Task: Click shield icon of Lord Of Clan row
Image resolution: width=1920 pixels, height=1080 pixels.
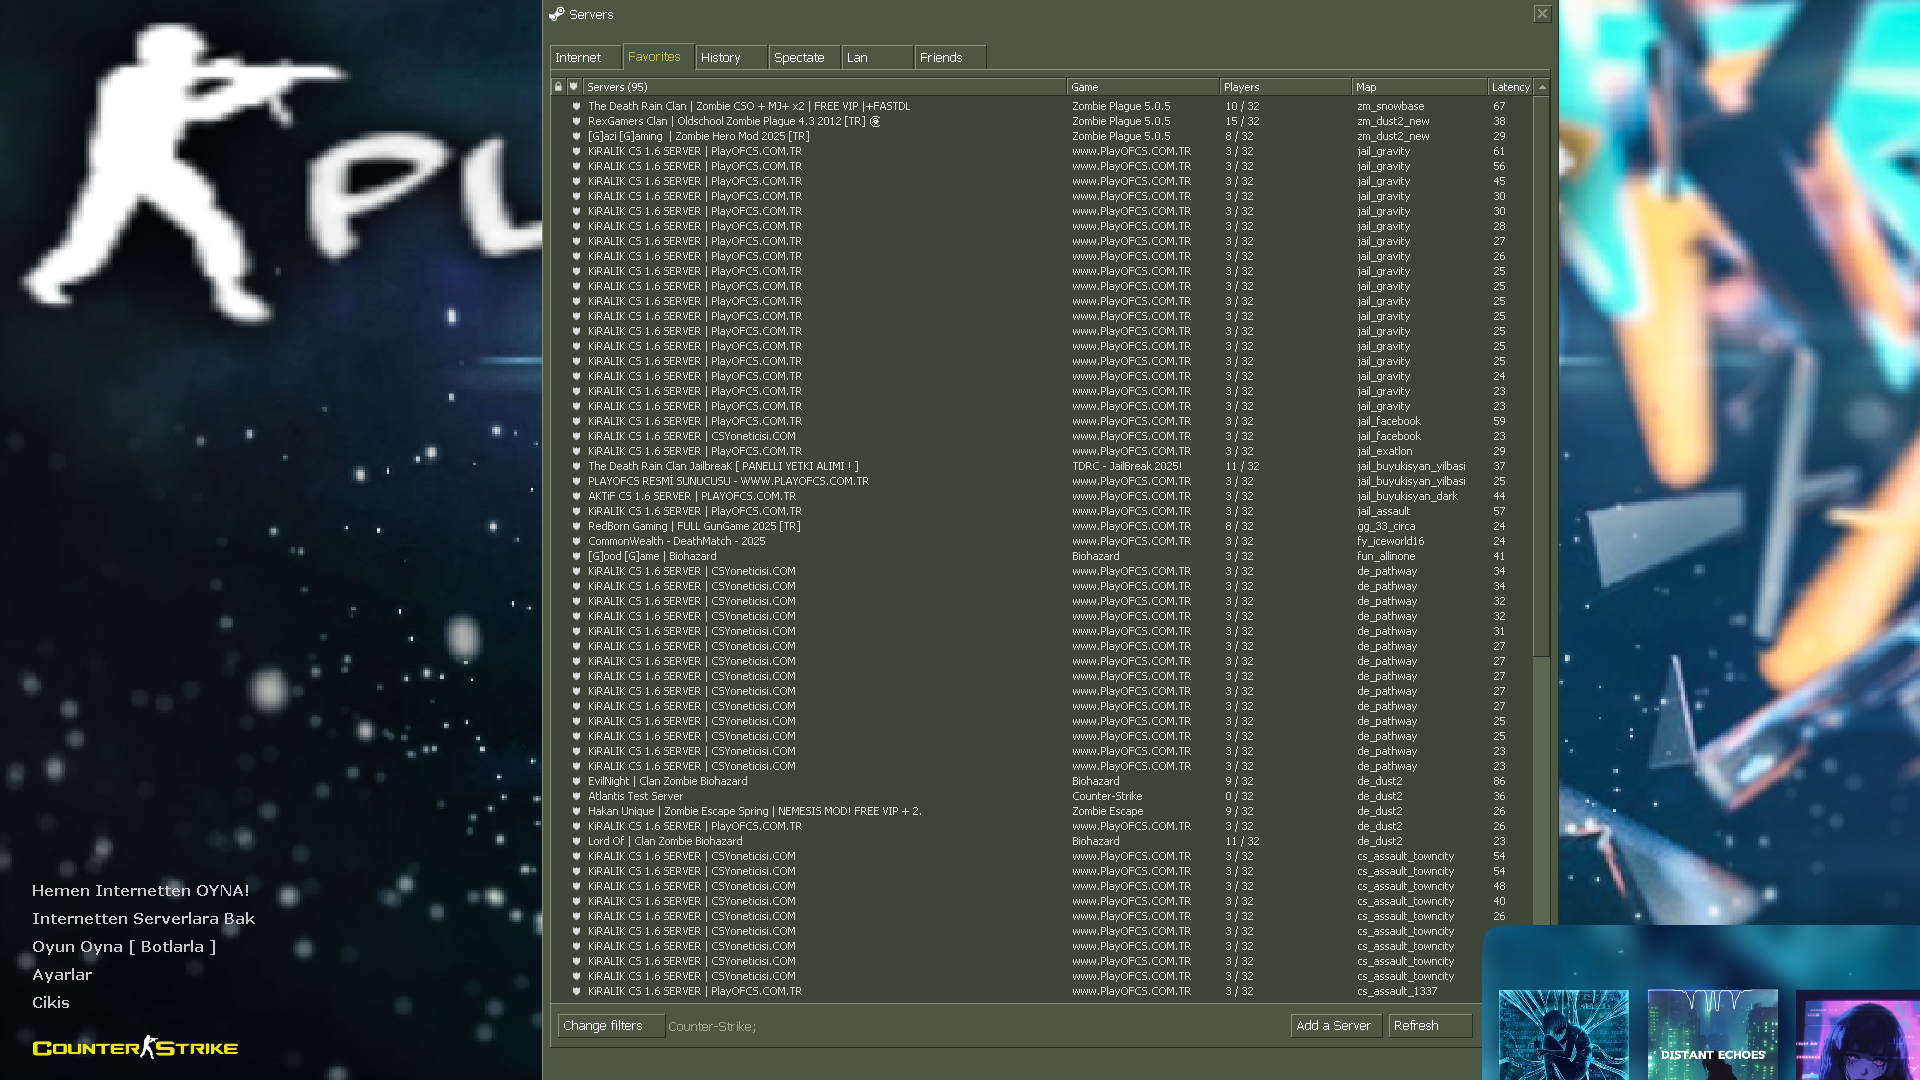Action: [576, 841]
